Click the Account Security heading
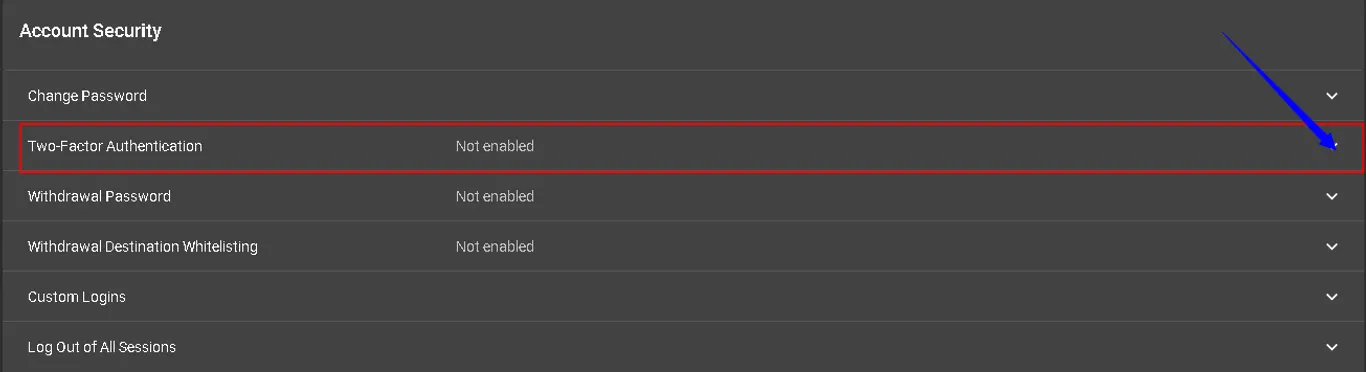This screenshot has height=372, width=1366. coord(90,31)
